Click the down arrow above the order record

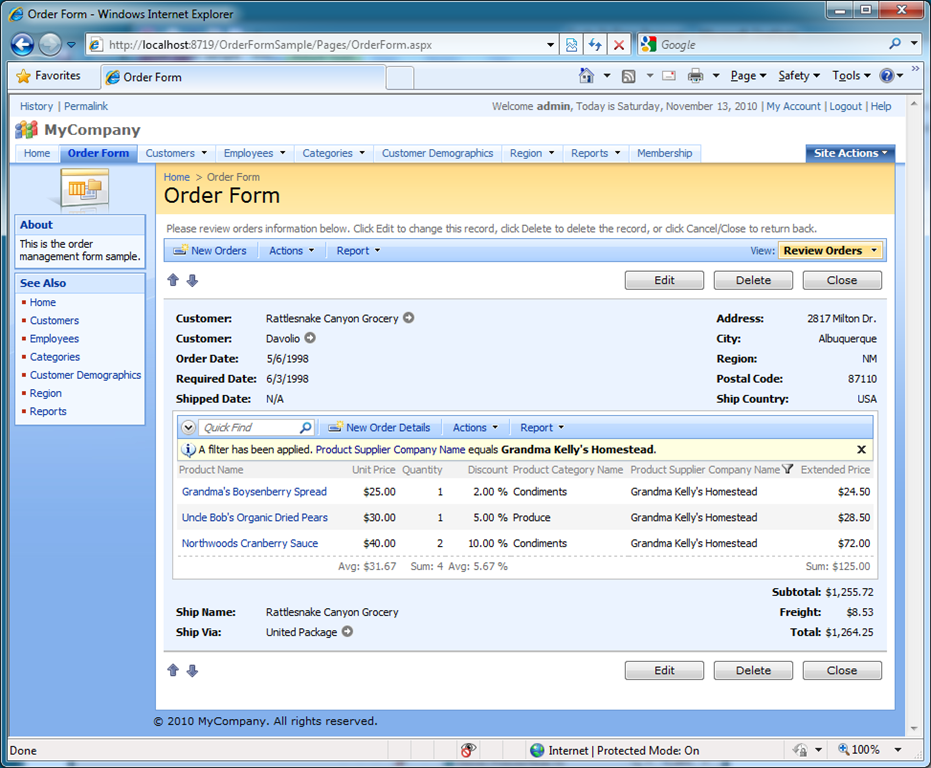pos(192,280)
